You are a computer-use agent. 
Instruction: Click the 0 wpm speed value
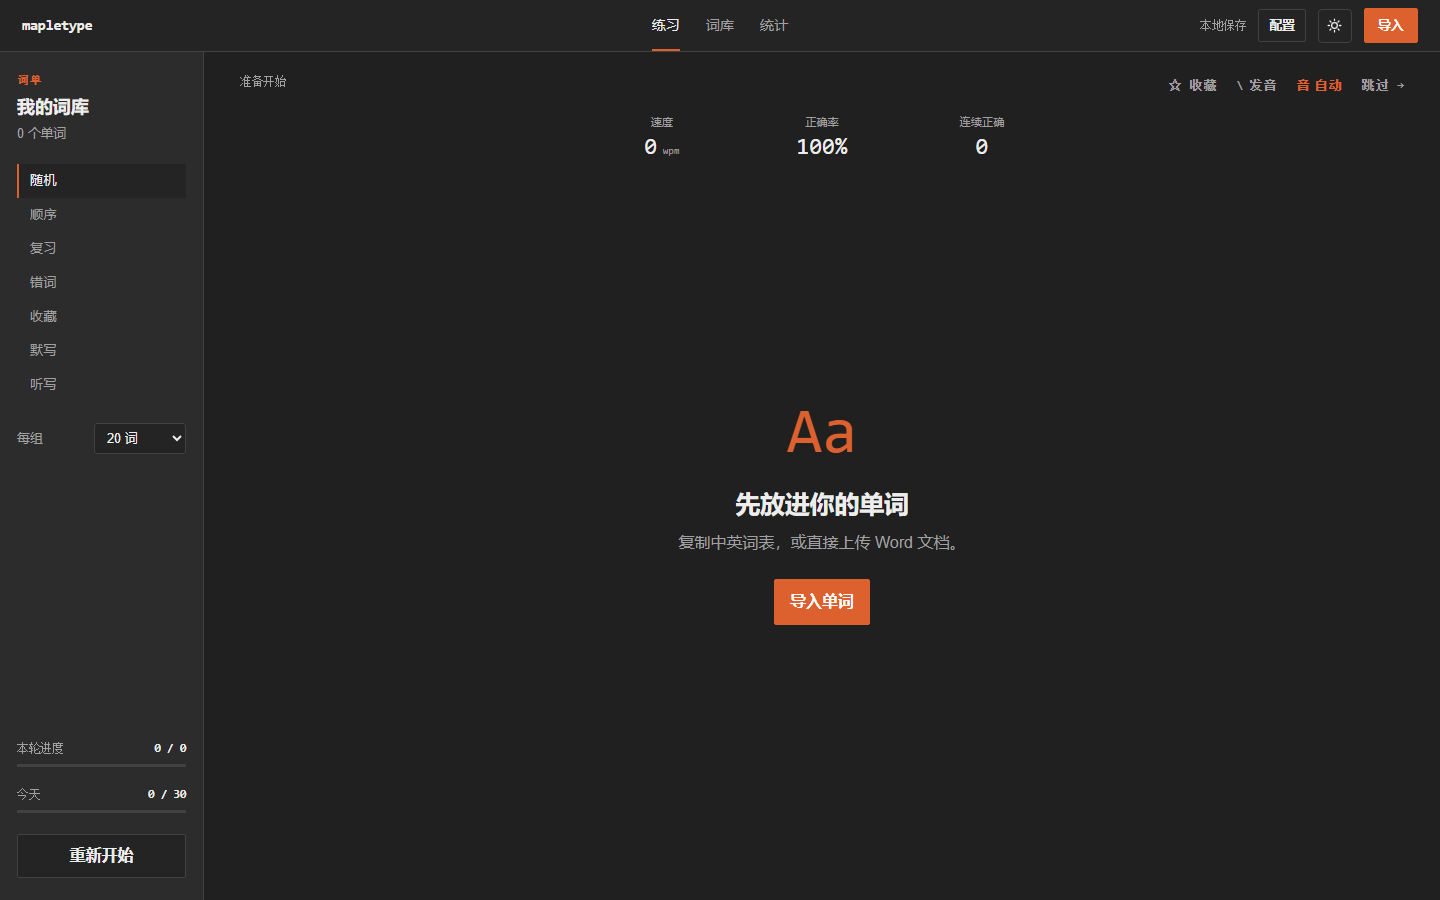661,147
